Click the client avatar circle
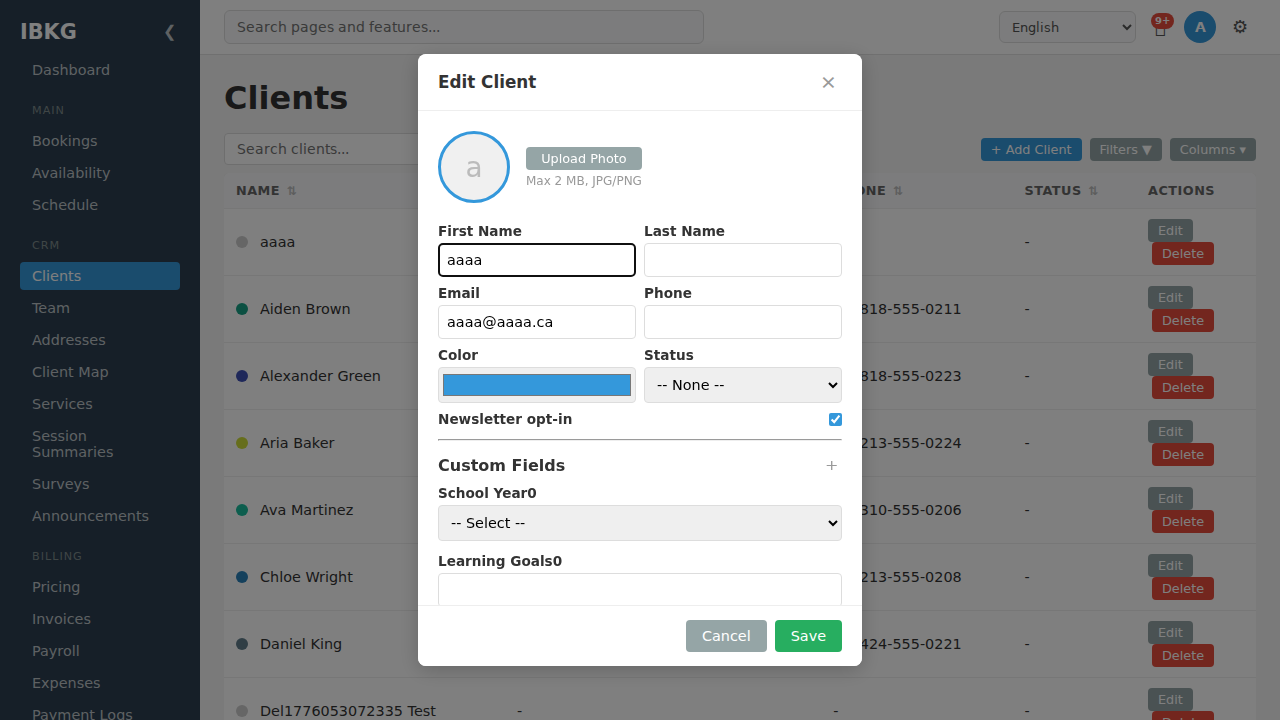The width and height of the screenshot is (1280, 720). (x=474, y=167)
